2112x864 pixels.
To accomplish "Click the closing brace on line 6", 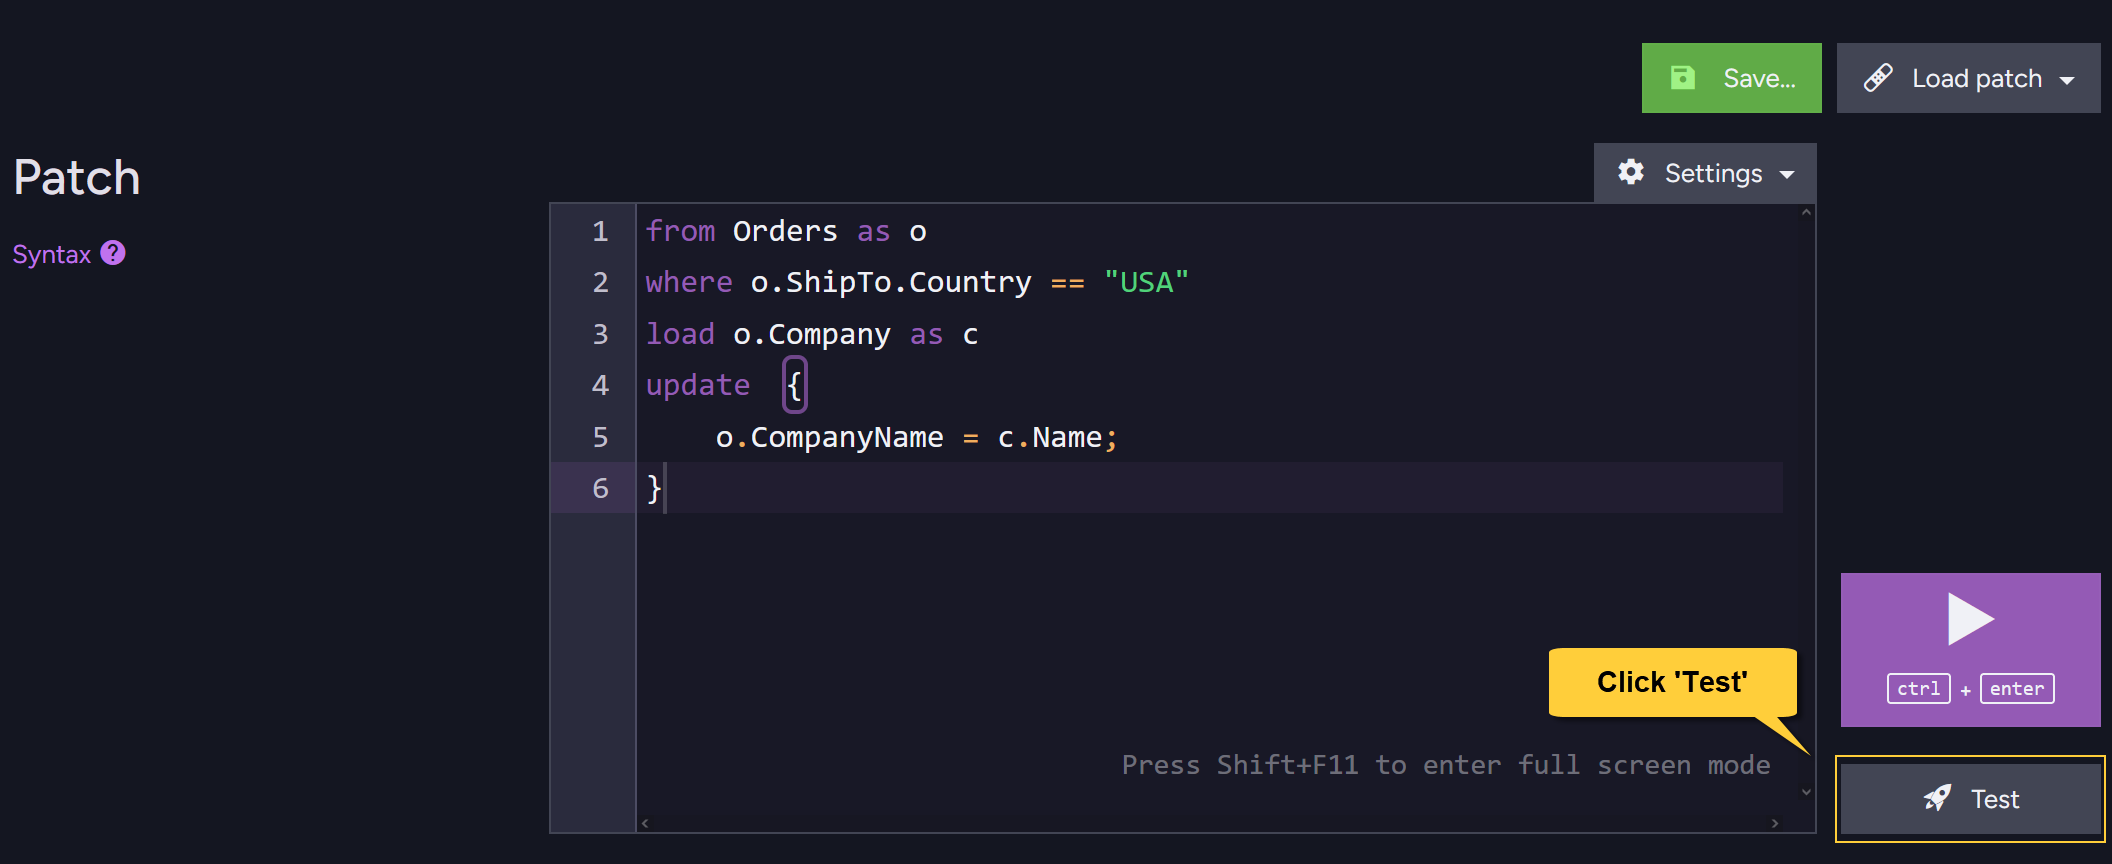I will click(x=653, y=488).
